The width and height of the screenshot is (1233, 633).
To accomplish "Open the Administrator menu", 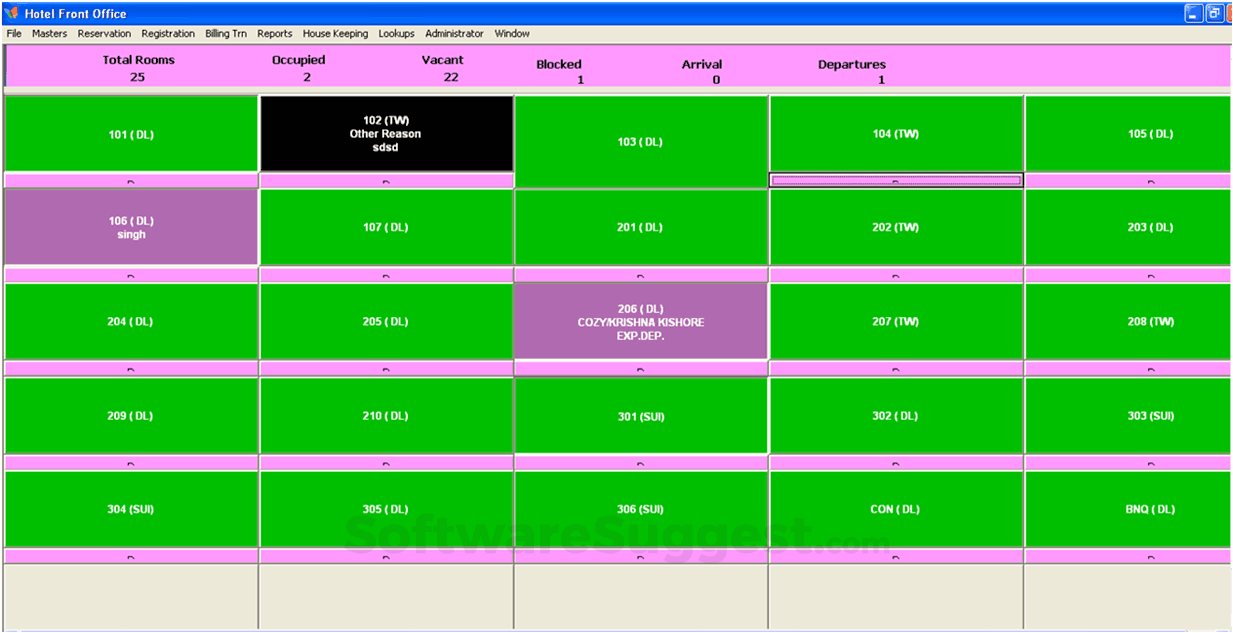I will 454,33.
